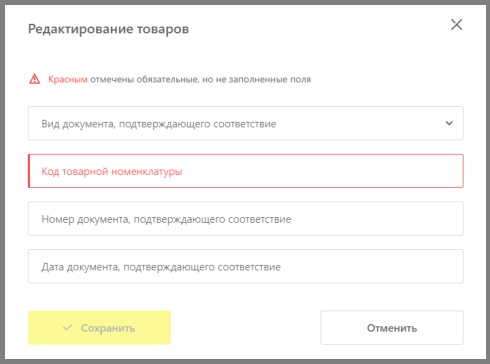Click placeholder text Номер документа

pyautogui.click(x=166, y=219)
